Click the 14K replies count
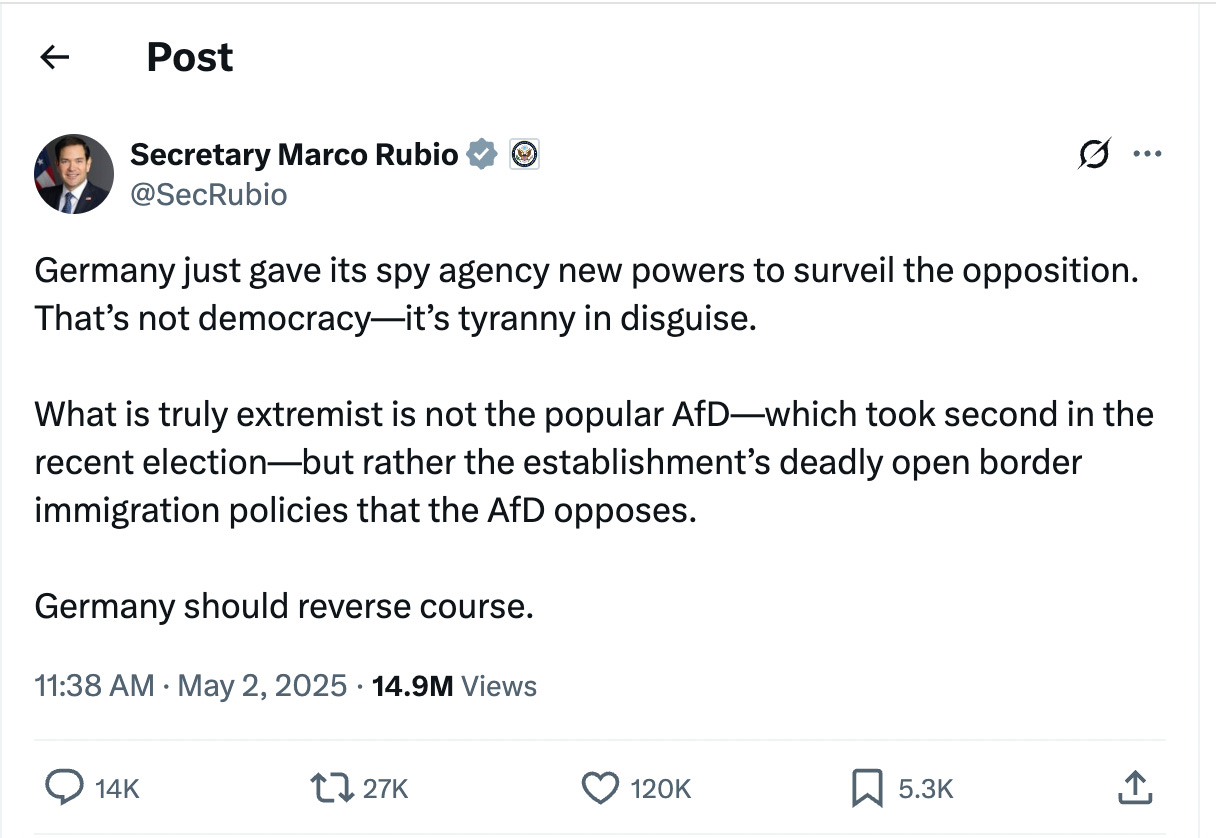The width and height of the screenshot is (1216, 838). click(x=117, y=790)
